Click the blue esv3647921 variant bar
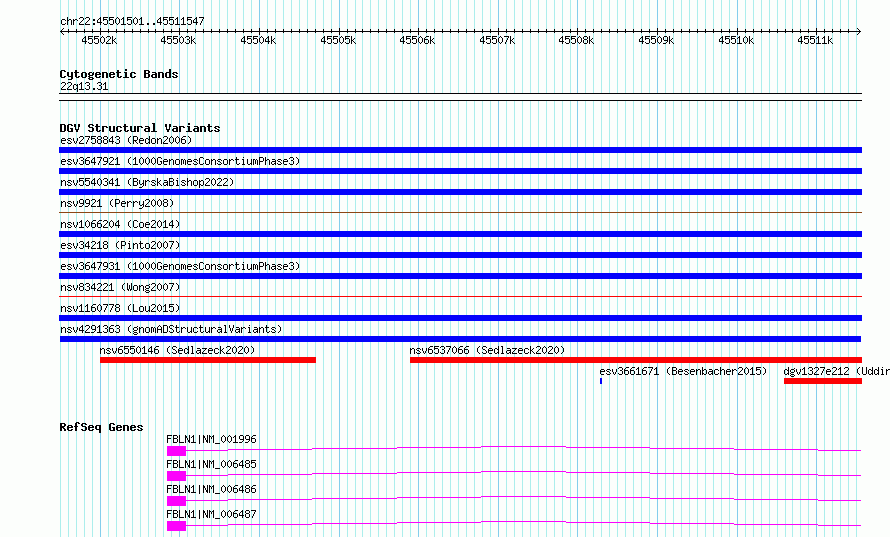 (x=460, y=171)
